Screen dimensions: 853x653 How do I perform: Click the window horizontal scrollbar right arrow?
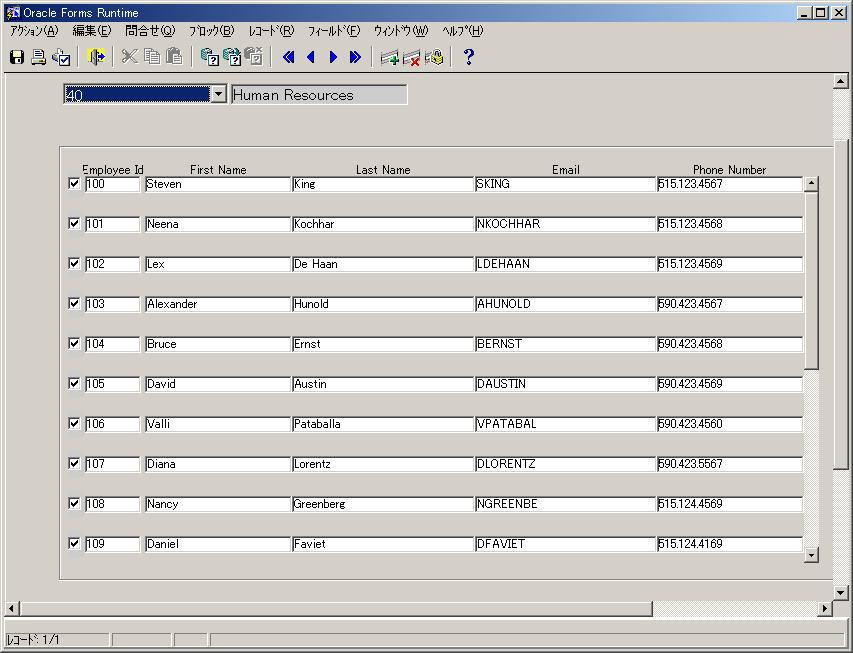coord(825,608)
